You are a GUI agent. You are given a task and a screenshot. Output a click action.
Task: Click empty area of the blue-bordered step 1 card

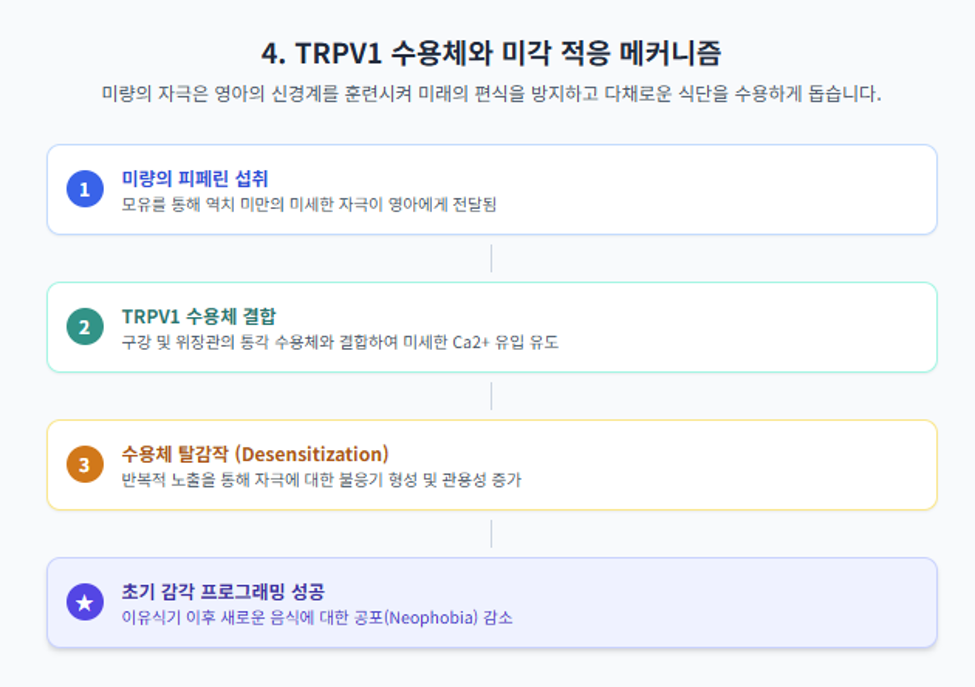click(715, 190)
